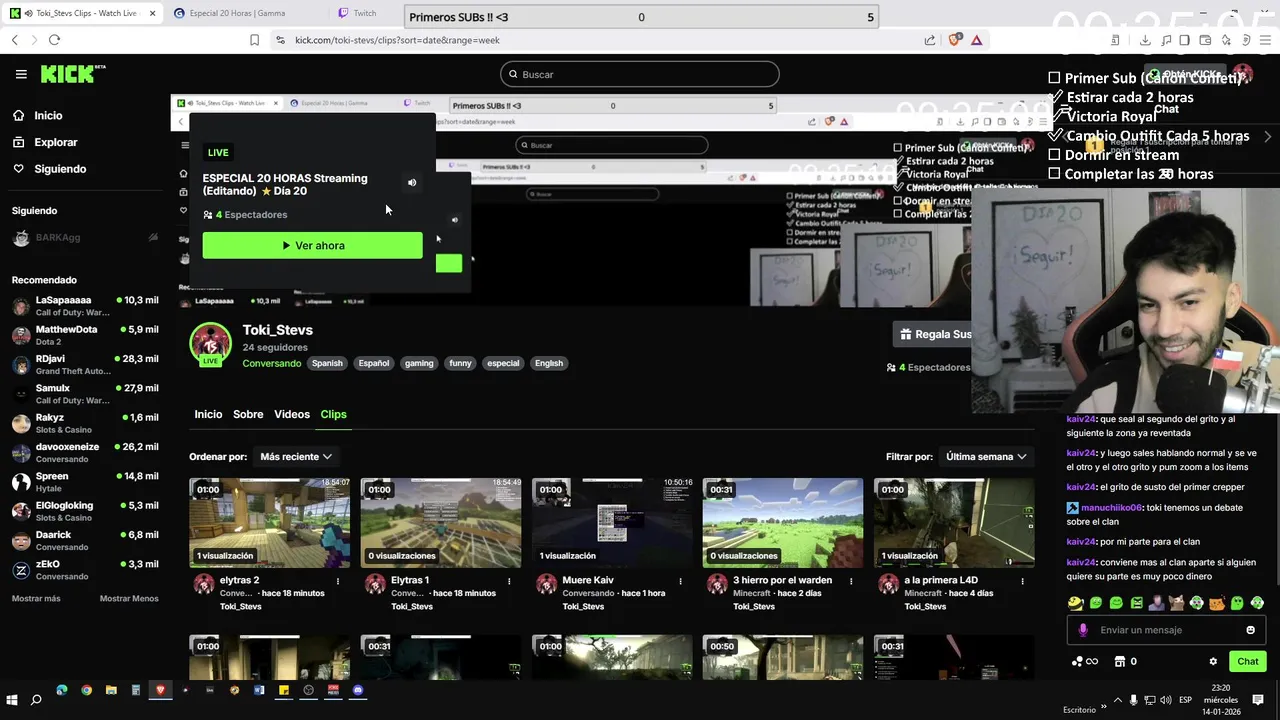Open Brave Rewards triangle icon
1280x720 pixels.
(977, 40)
